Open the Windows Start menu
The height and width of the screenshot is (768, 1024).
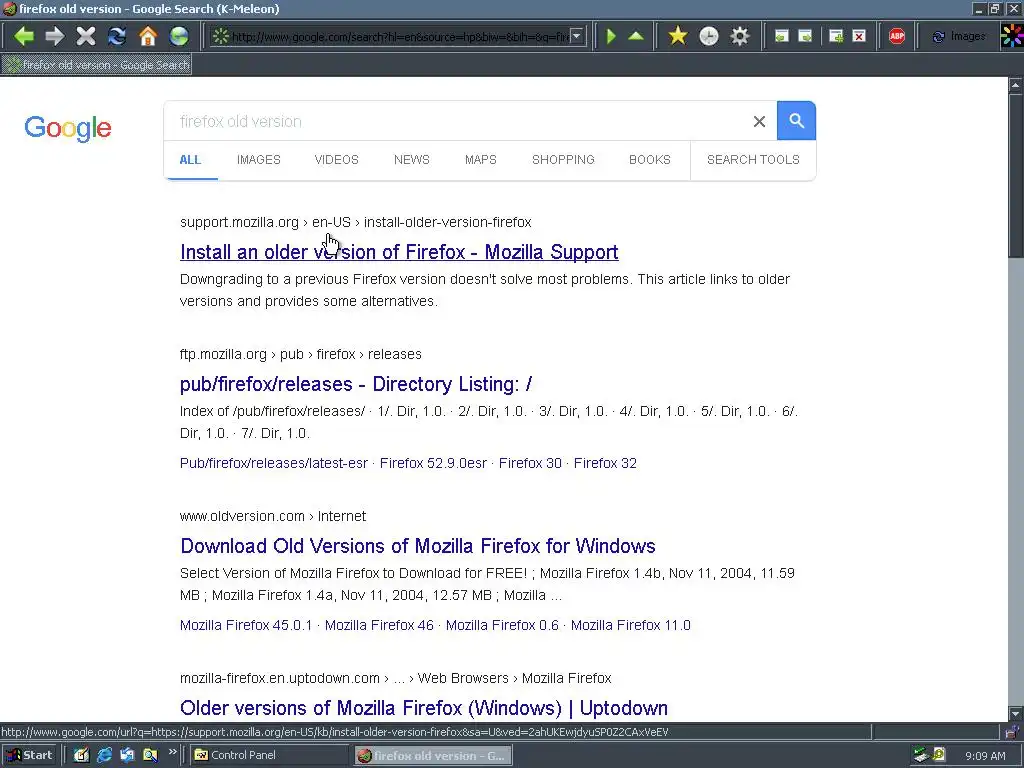pos(30,755)
